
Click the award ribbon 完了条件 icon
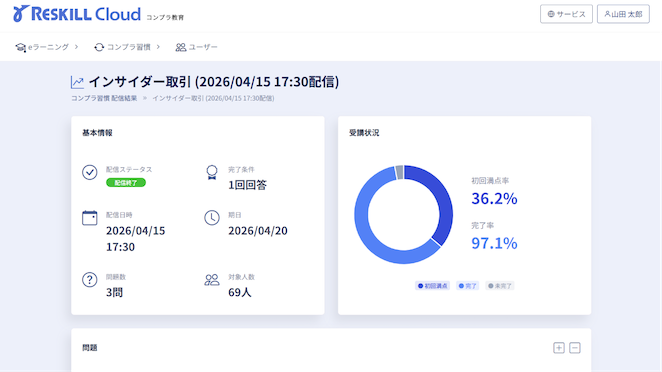coord(212,172)
